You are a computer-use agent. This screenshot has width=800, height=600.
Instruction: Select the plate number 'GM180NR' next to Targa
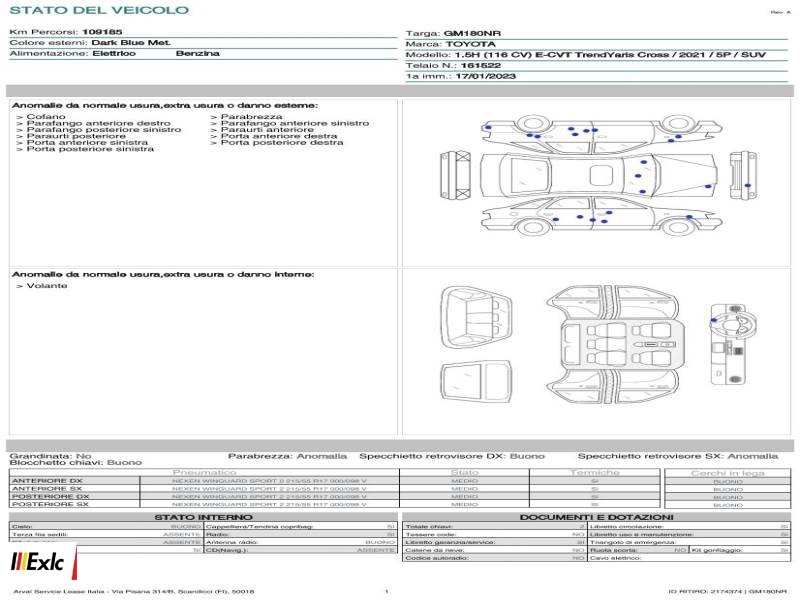(x=472, y=33)
